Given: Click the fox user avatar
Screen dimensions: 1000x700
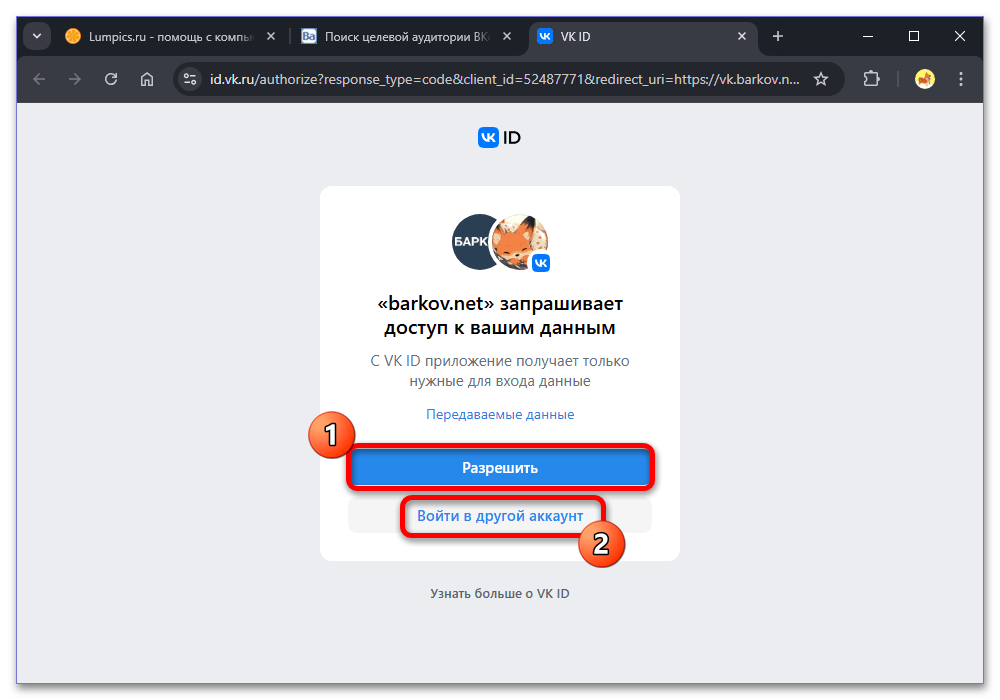Looking at the screenshot, I should 520,242.
